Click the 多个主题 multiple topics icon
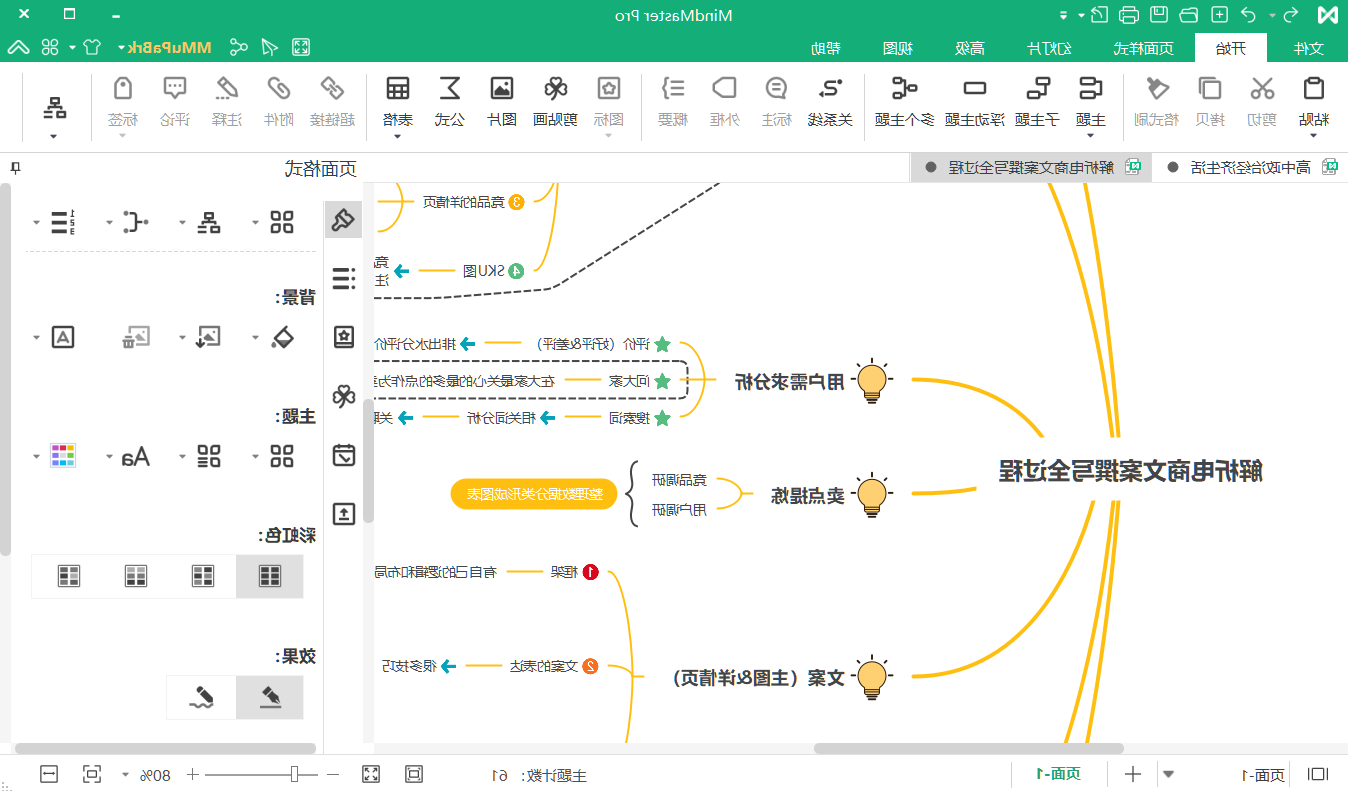 point(905,90)
